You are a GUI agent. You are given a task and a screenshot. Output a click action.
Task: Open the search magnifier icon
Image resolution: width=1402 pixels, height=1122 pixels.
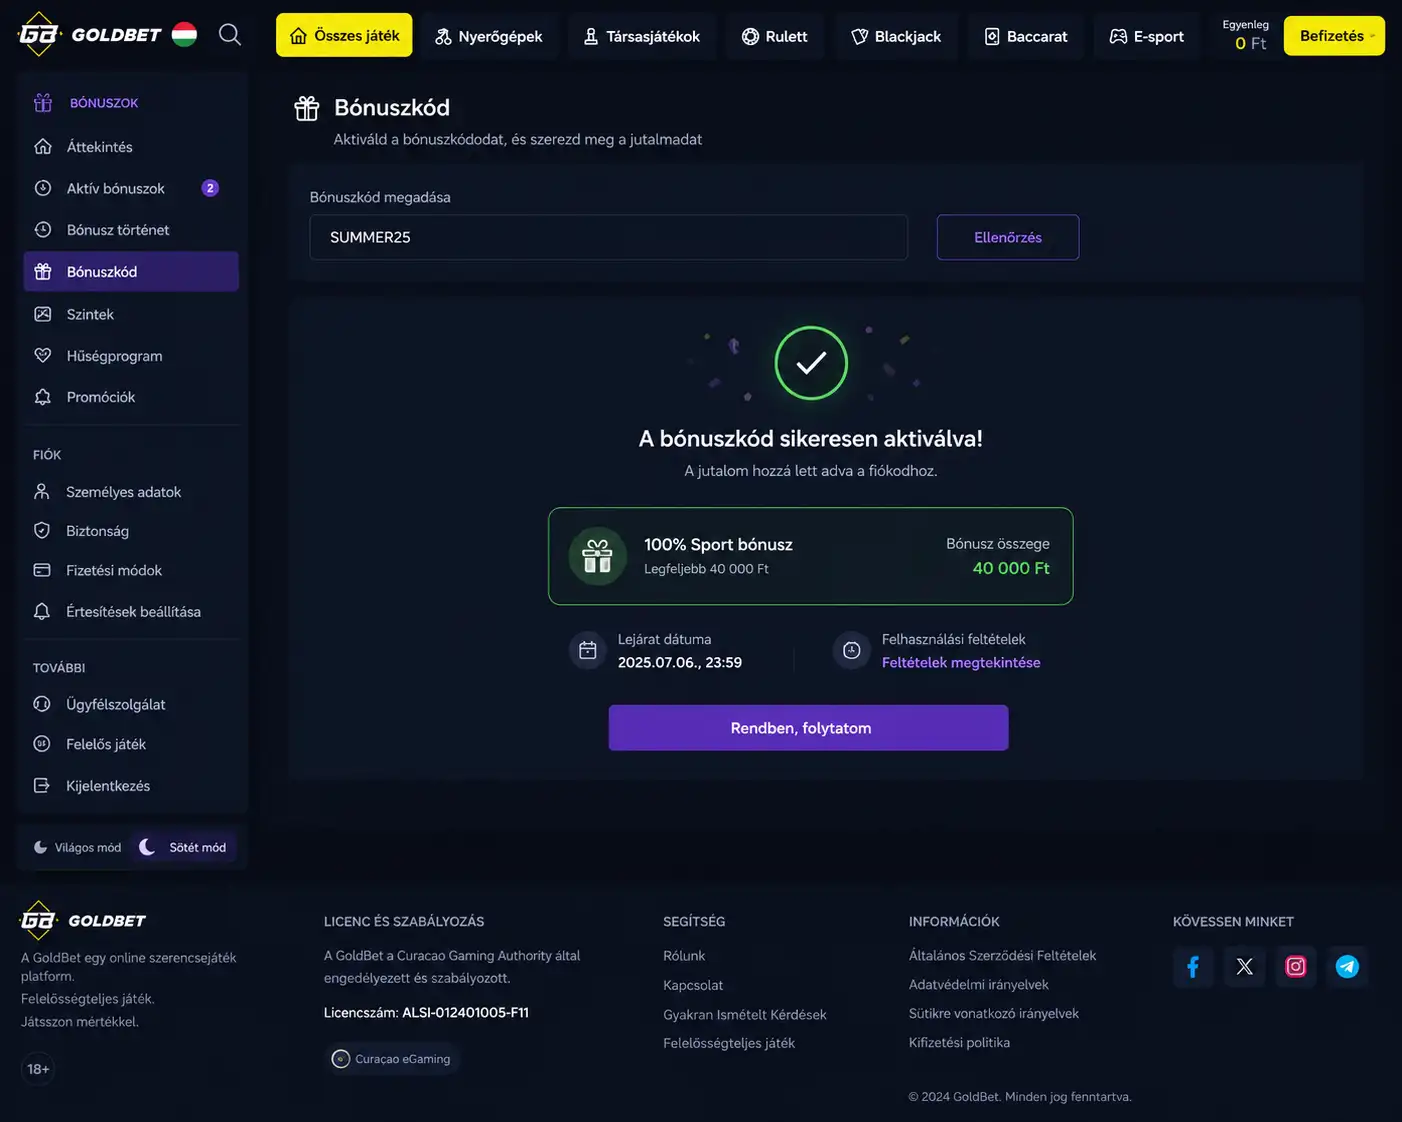pyautogui.click(x=230, y=35)
